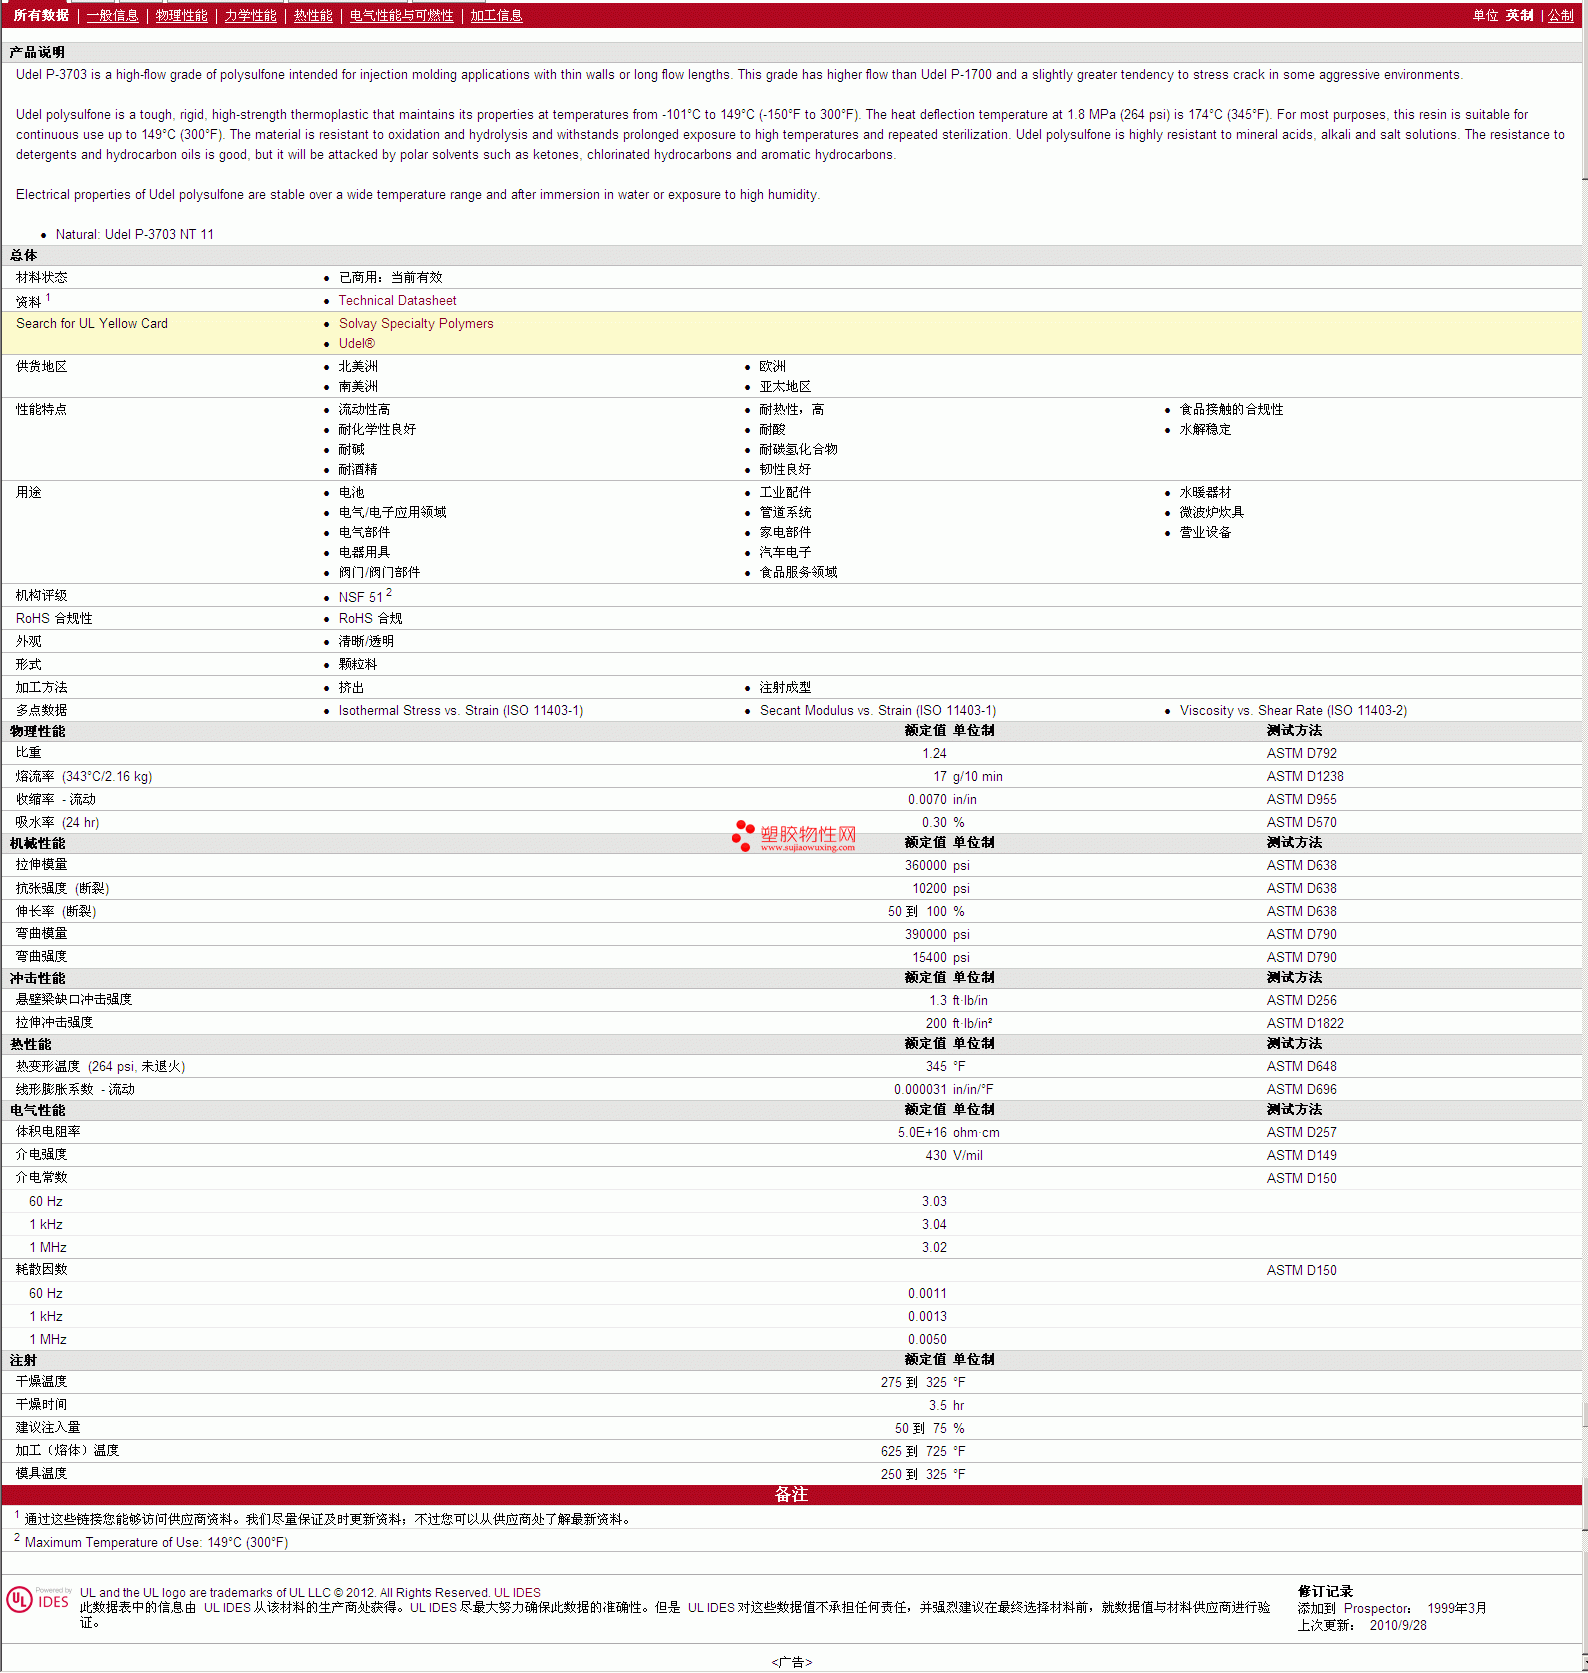Click the 注射成型 processing method text

click(785, 687)
